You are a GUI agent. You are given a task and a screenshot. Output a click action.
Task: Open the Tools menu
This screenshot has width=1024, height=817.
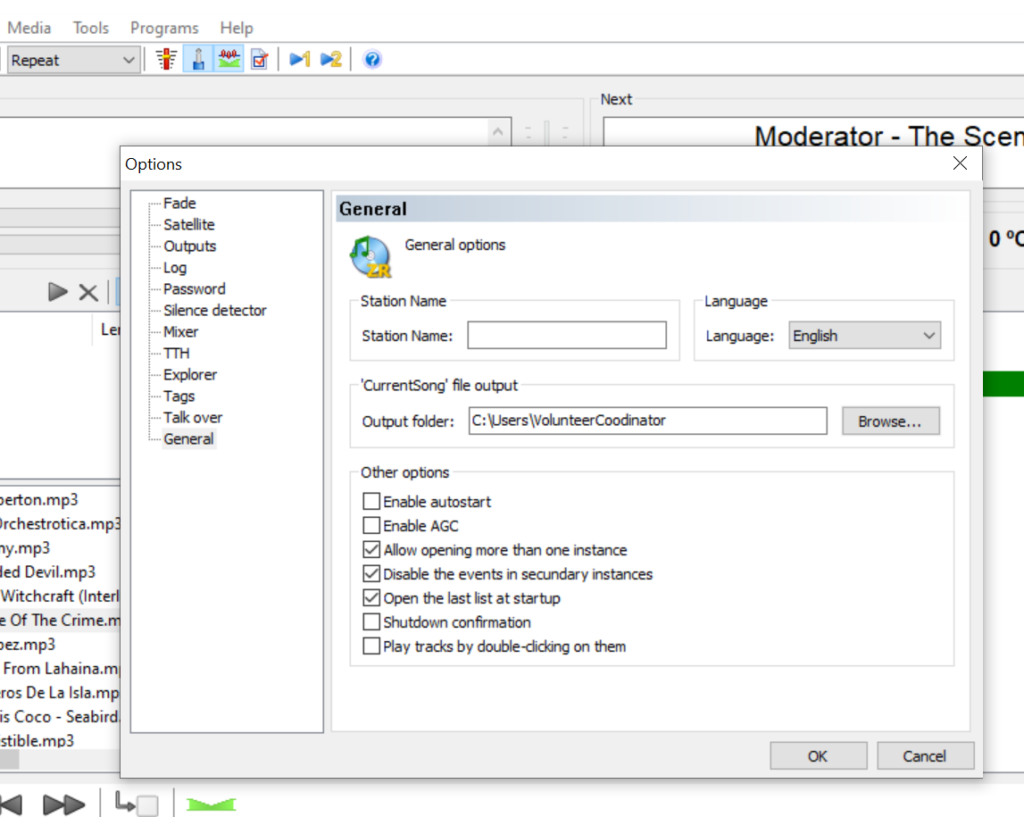(x=91, y=28)
